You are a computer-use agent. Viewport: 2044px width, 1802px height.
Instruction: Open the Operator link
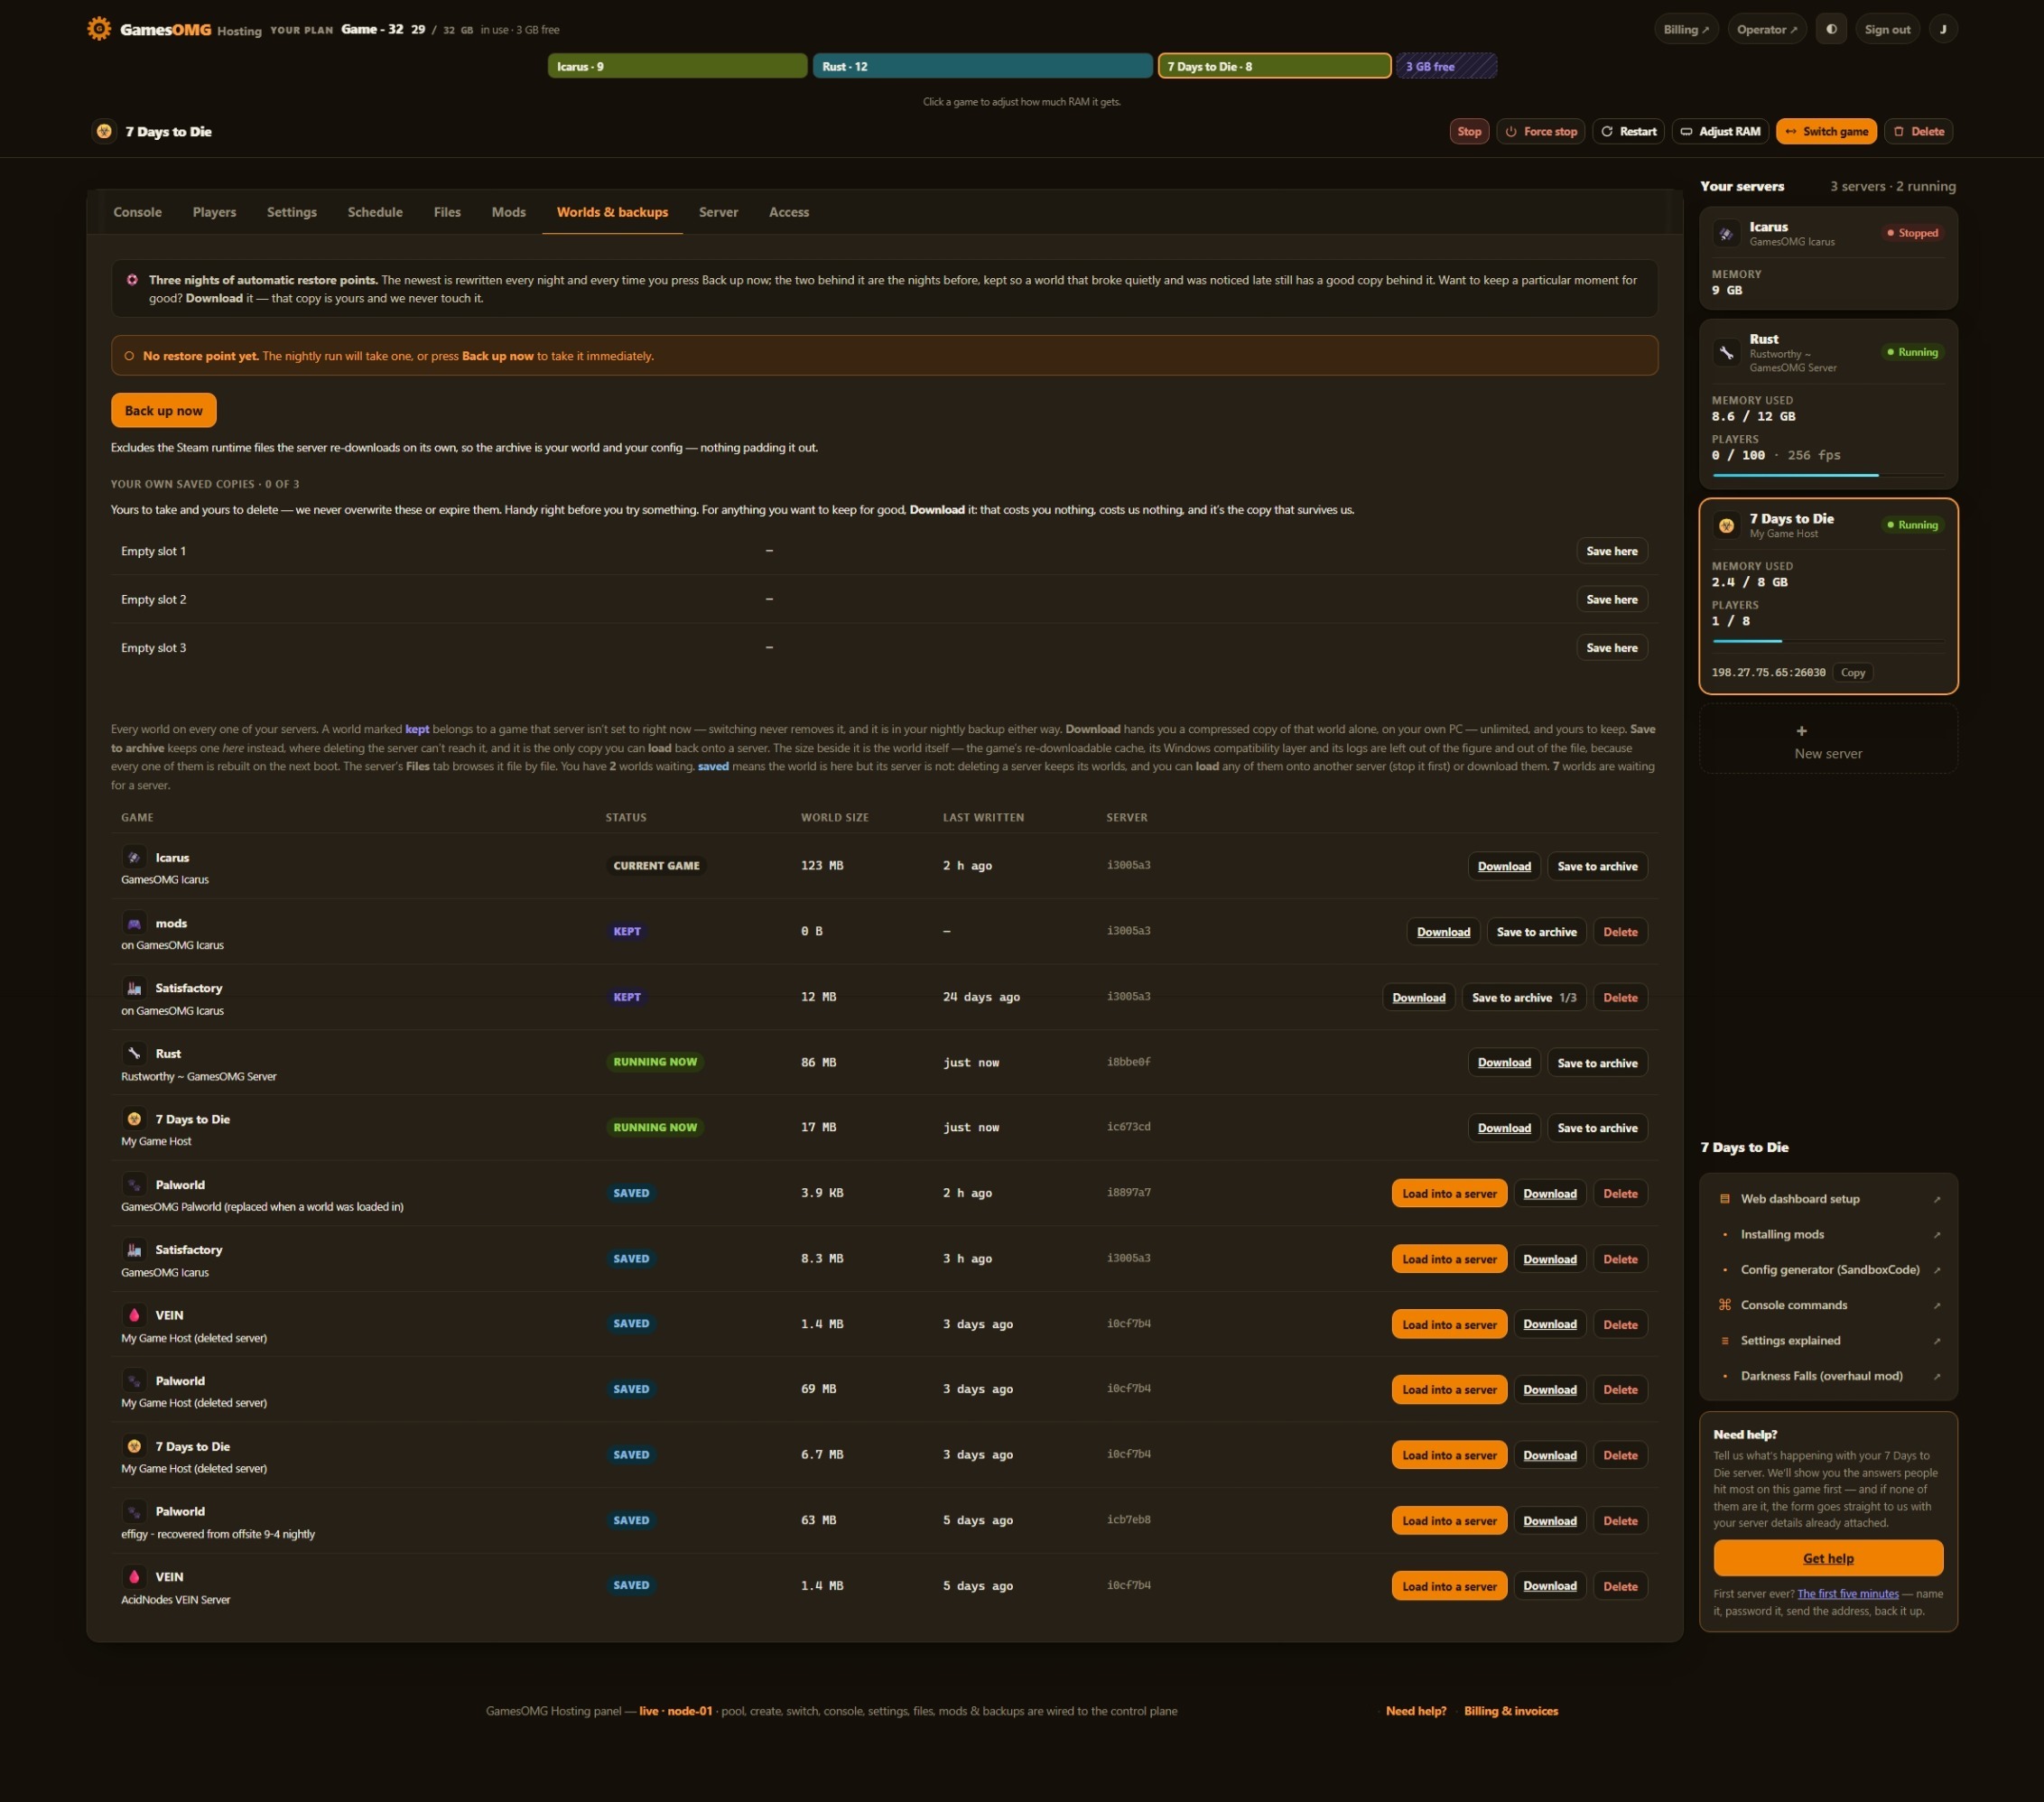pos(1767,29)
